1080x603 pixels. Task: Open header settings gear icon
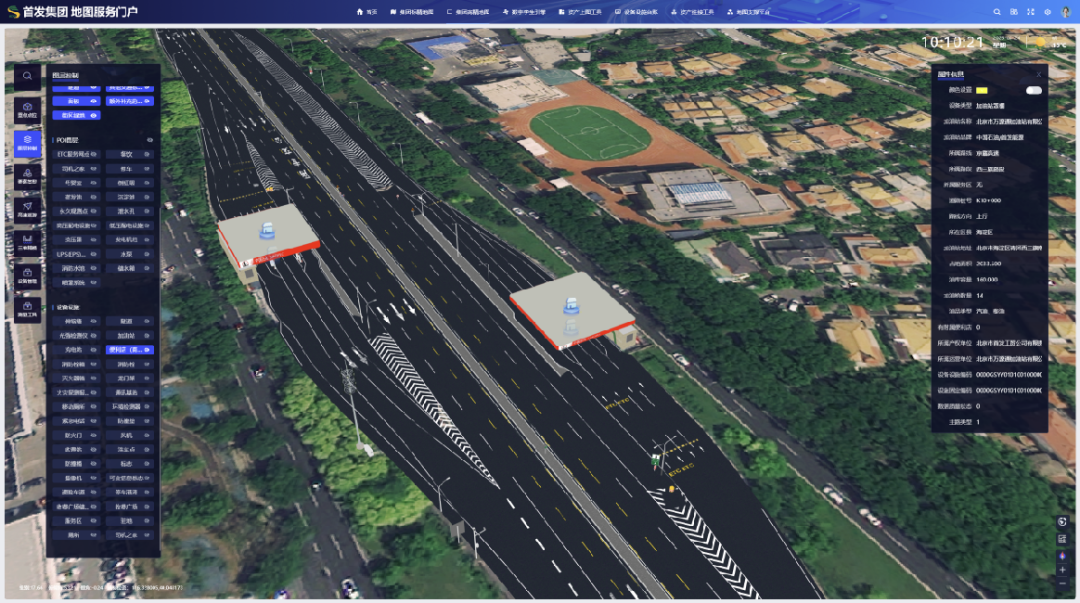[1048, 12]
